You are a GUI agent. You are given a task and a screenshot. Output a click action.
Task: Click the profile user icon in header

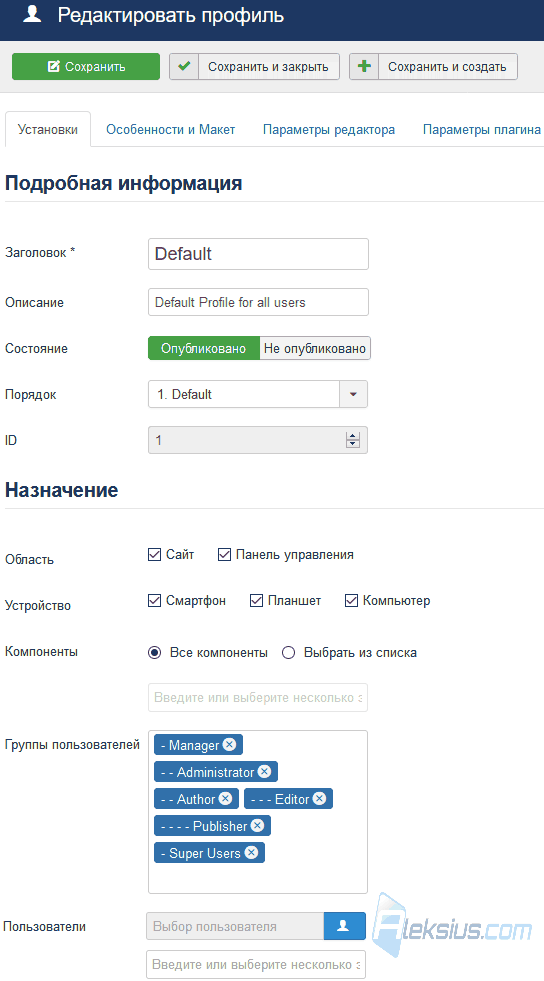tap(32, 14)
